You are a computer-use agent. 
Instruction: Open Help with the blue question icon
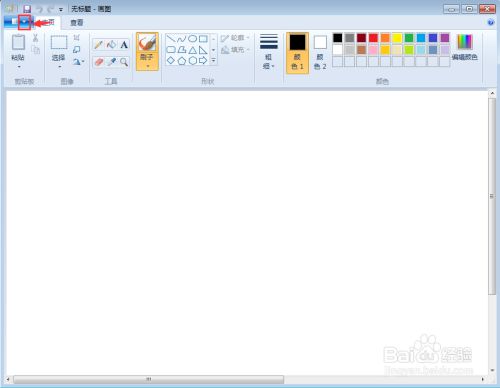(x=490, y=22)
